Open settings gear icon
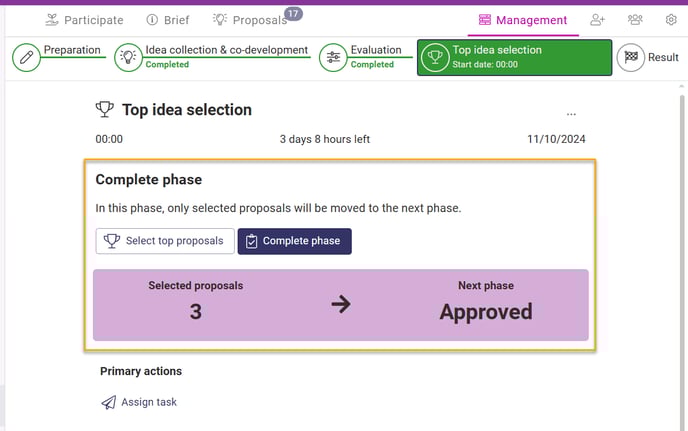The image size is (688, 431). [x=671, y=20]
